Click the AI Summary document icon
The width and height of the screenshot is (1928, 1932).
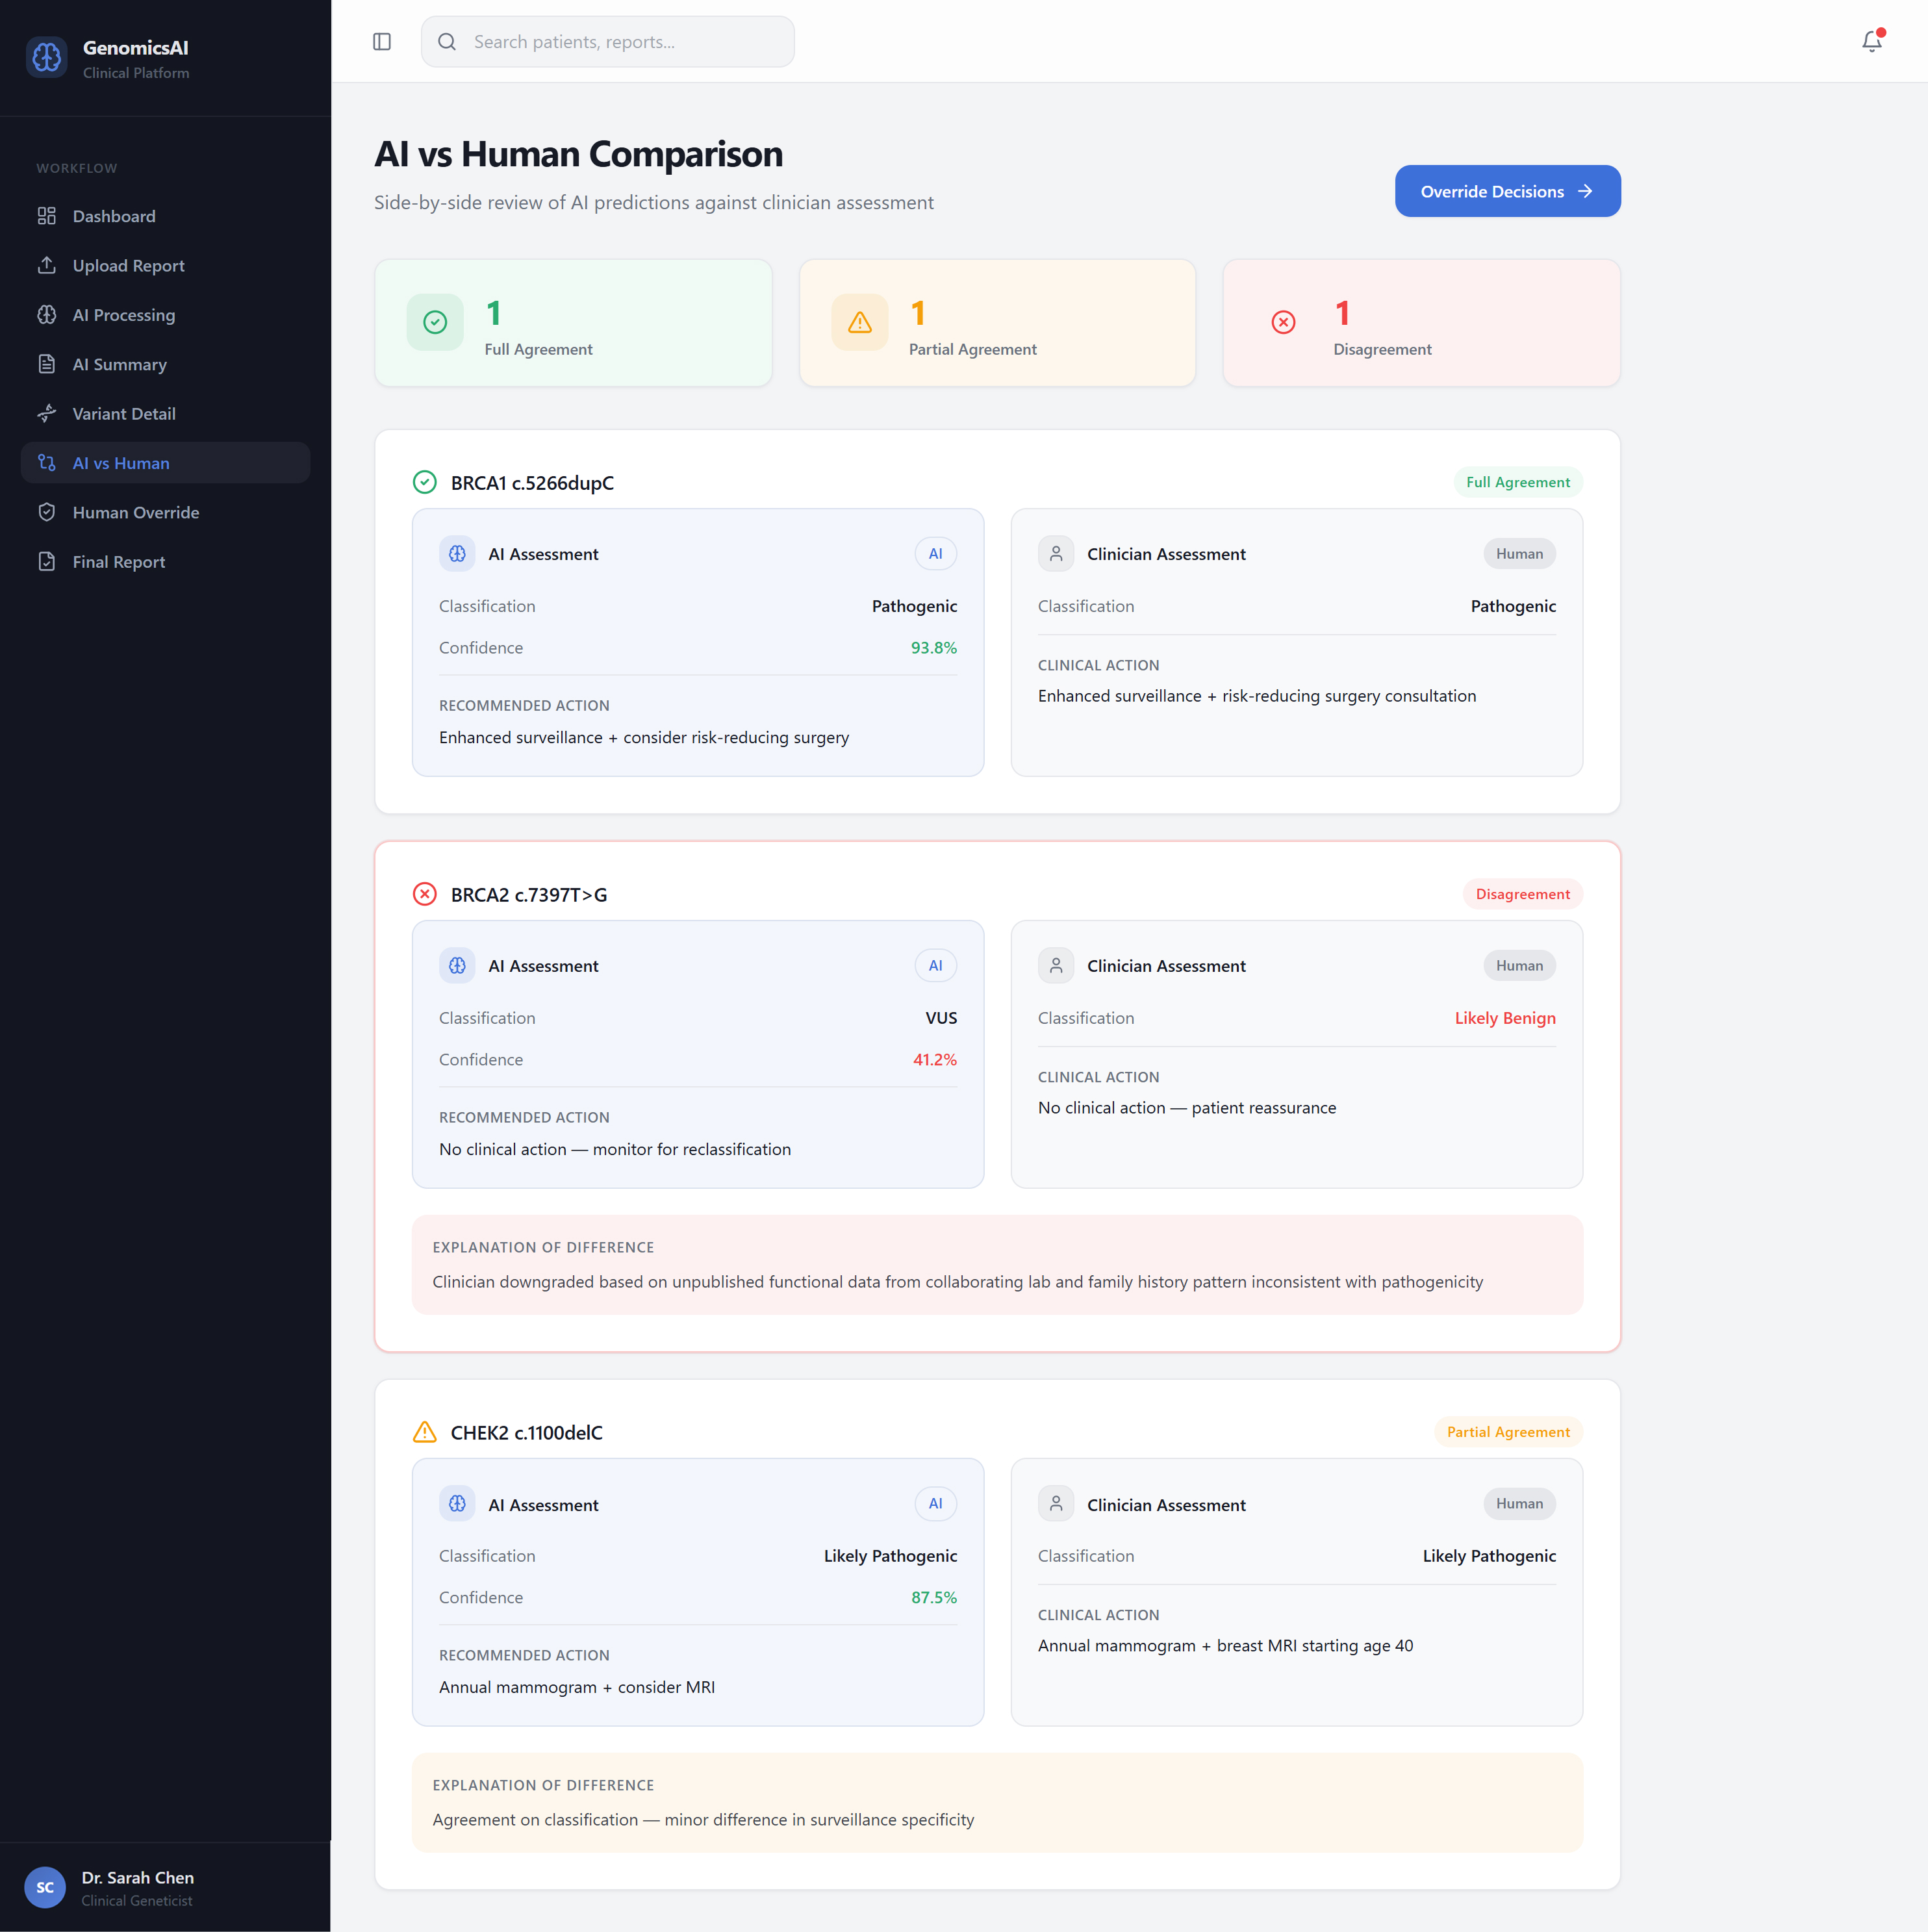47,364
